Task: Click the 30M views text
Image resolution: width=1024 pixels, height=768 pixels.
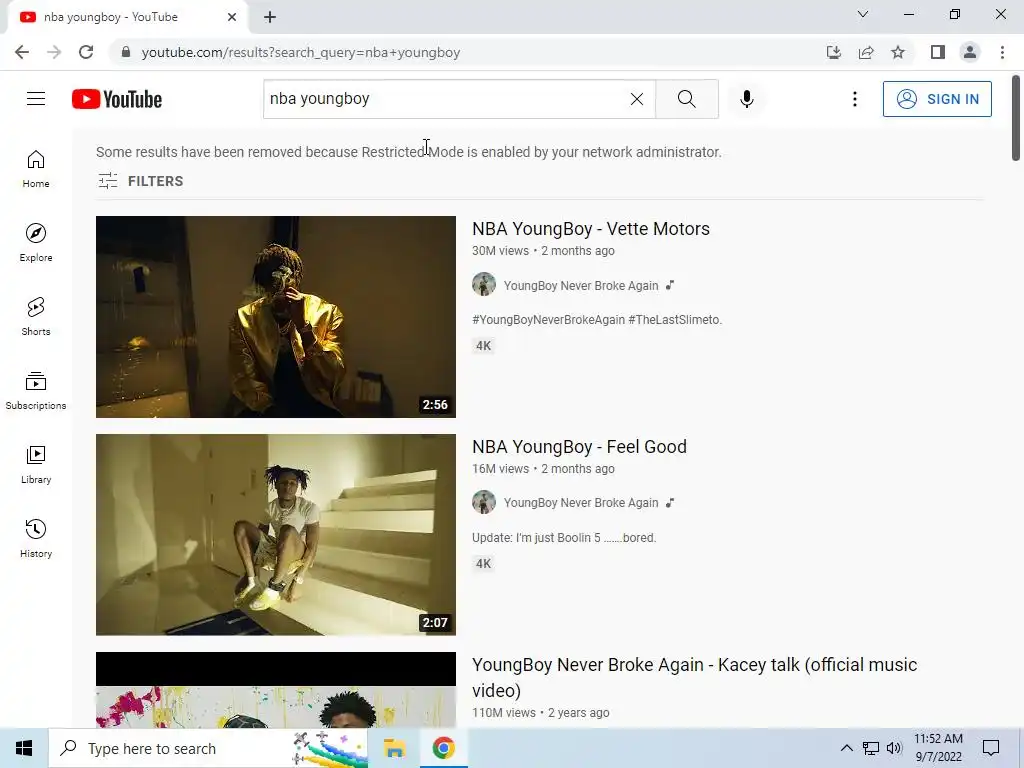Action: point(500,251)
